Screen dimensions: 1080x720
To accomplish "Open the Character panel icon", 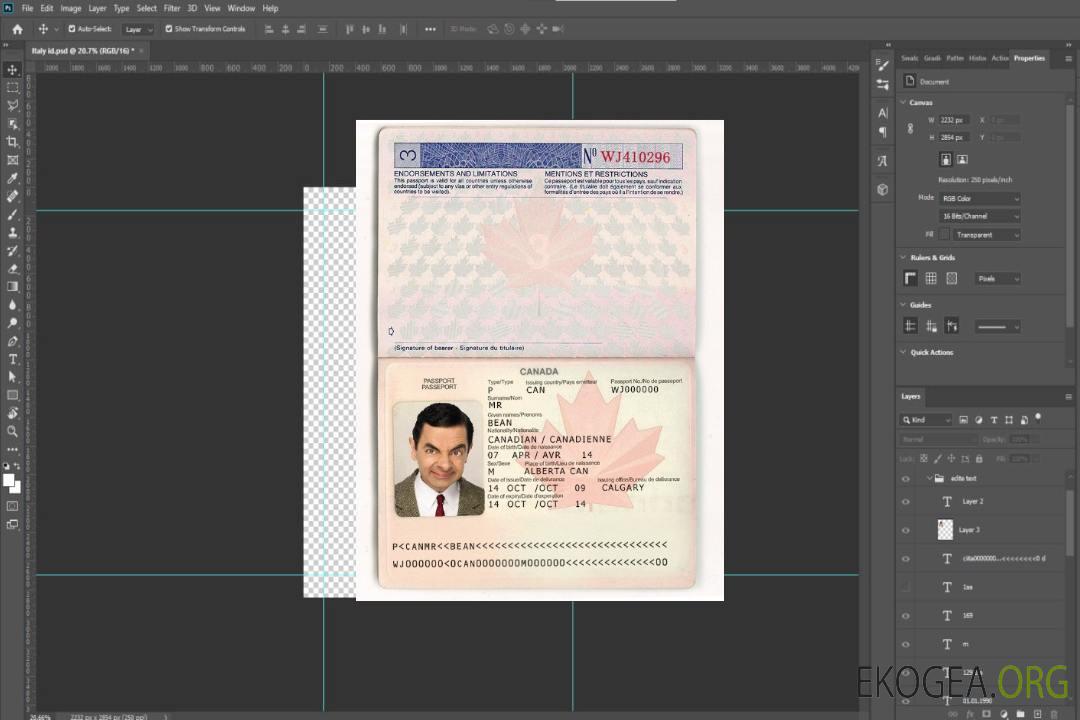I will pyautogui.click(x=883, y=113).
